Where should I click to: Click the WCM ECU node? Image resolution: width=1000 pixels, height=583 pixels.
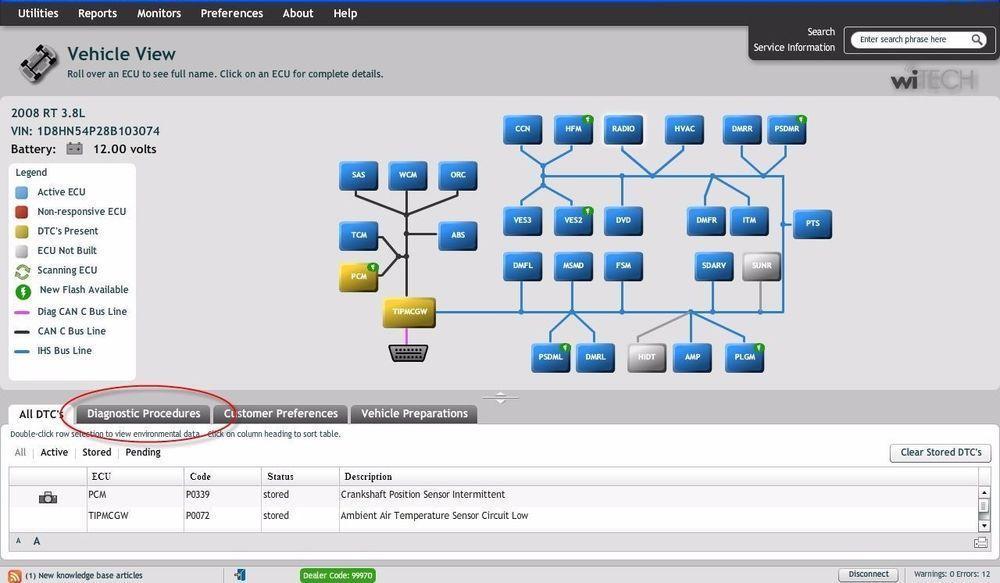(408, 175)
